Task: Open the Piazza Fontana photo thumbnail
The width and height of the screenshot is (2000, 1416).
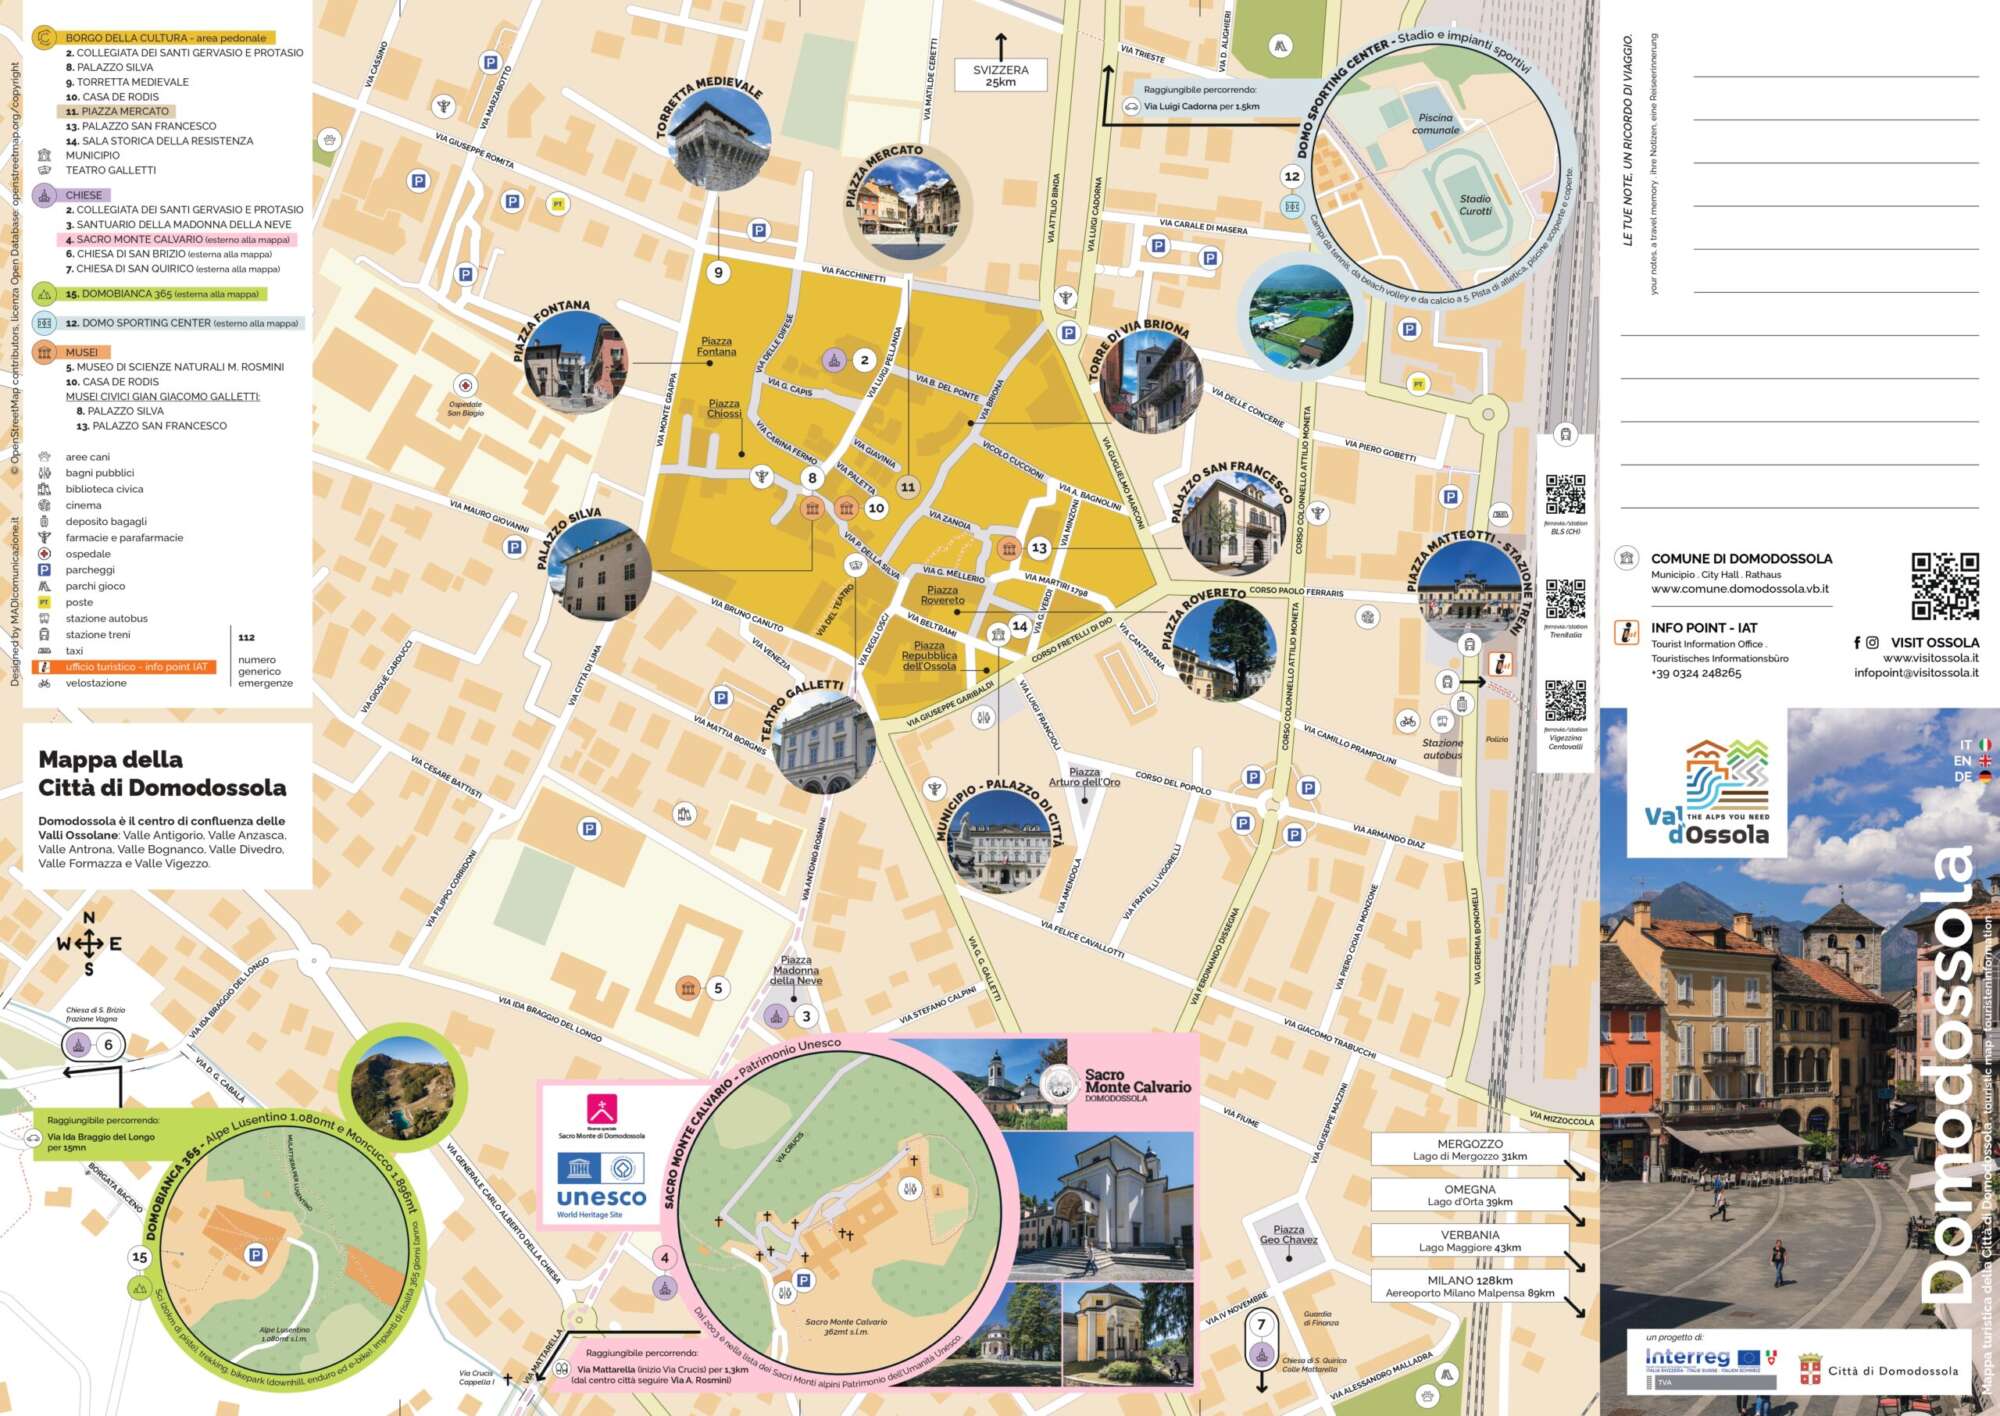Action: [x=576, y=362]
